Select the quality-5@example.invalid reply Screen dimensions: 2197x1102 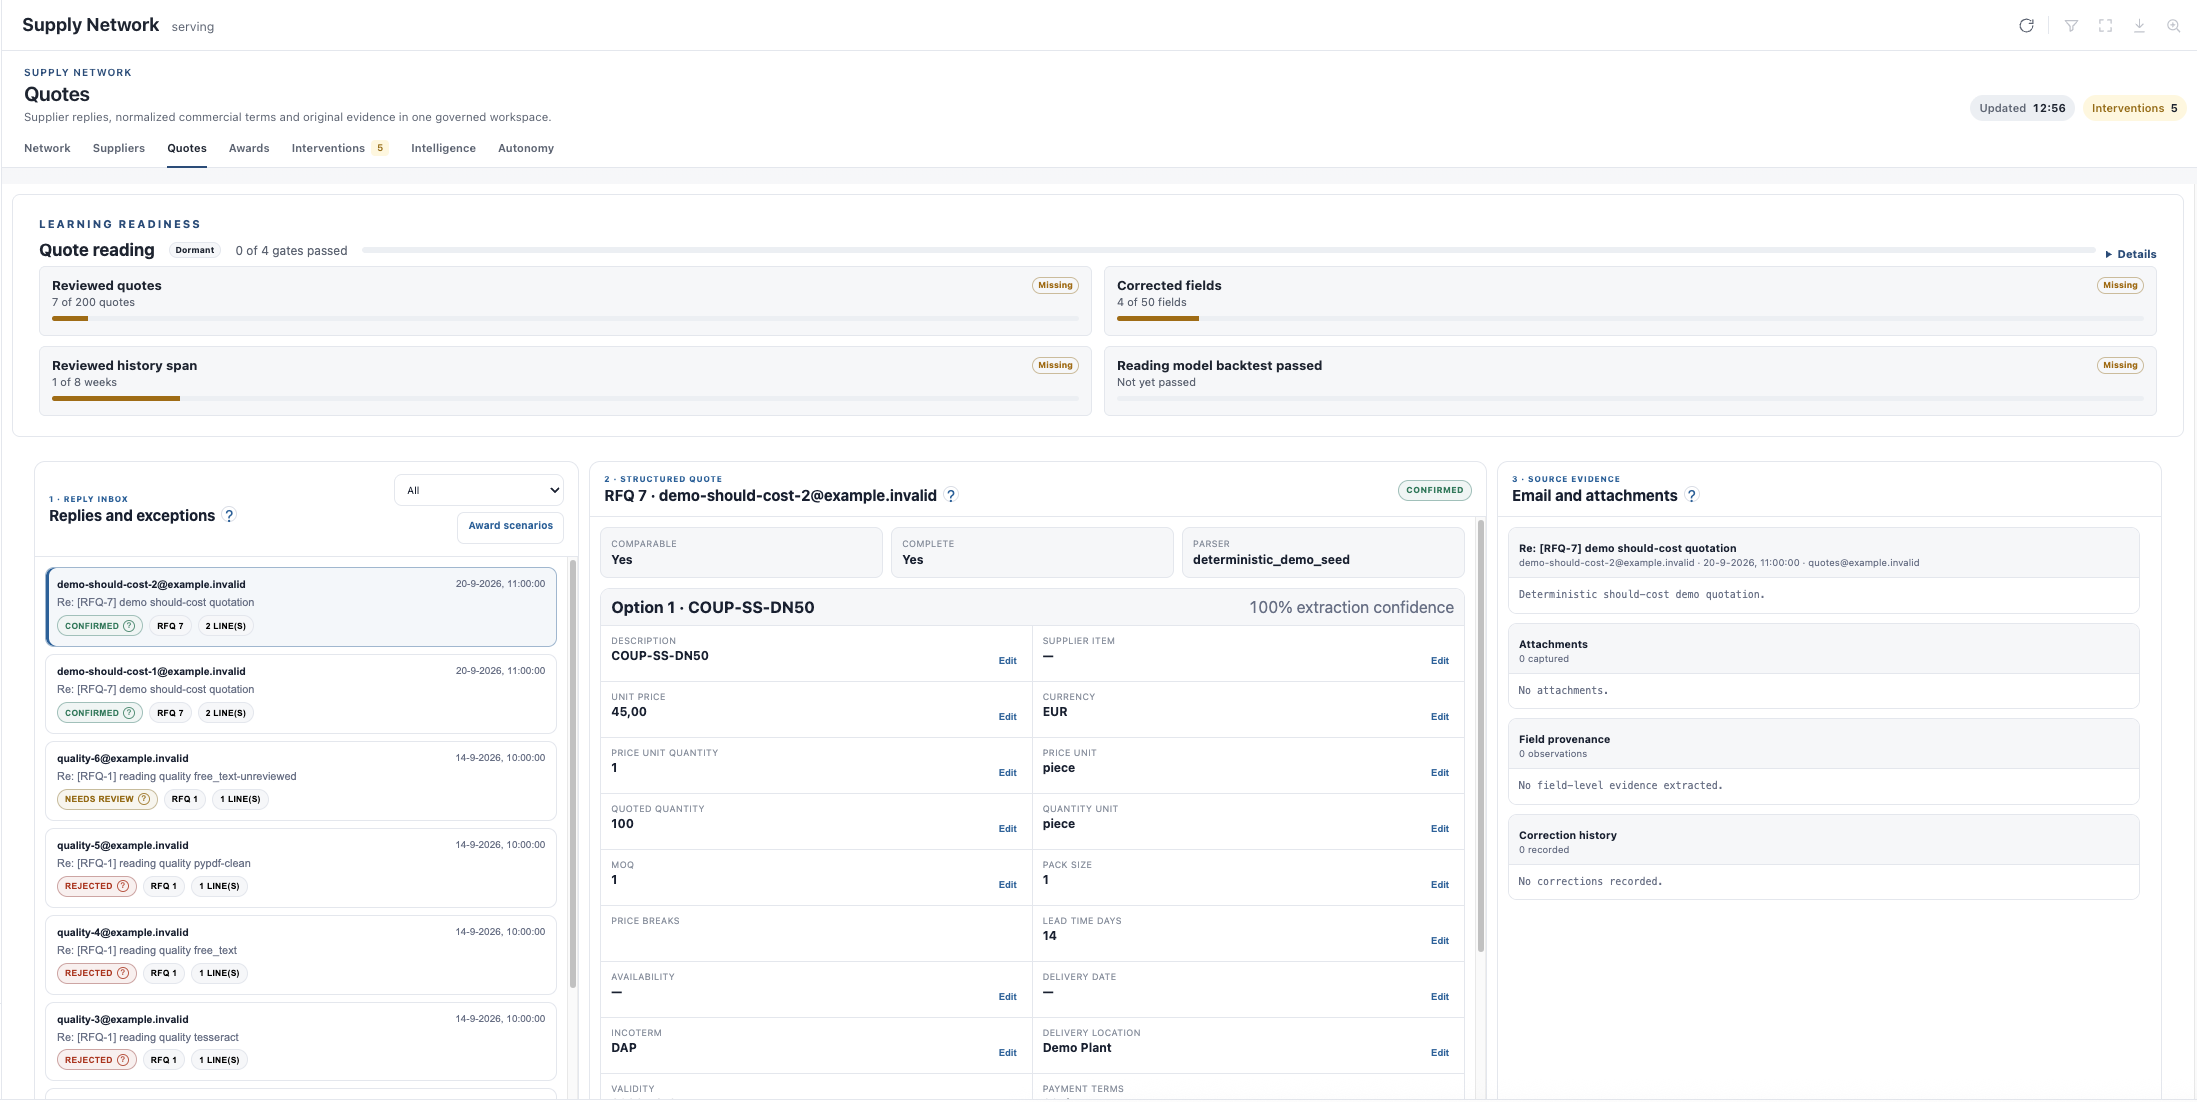301,867
